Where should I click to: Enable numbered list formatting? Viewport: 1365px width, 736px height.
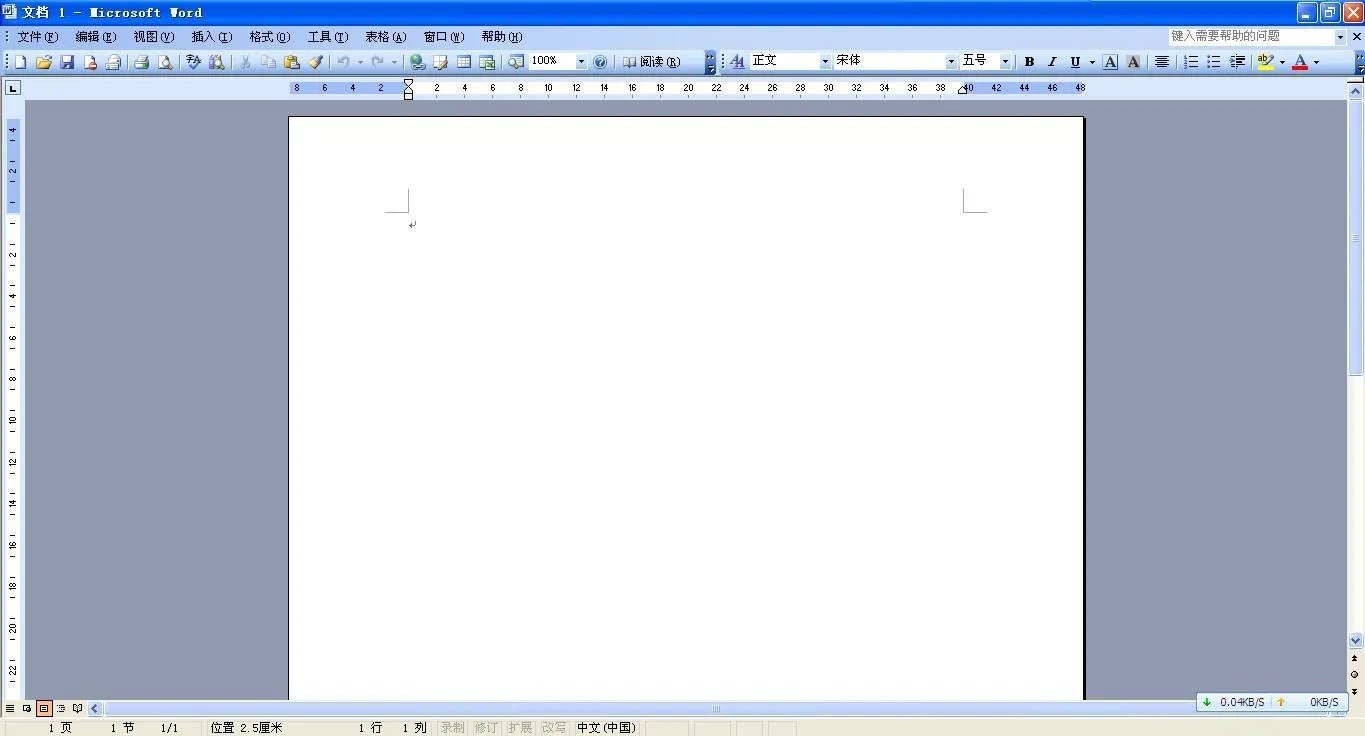1190,61
